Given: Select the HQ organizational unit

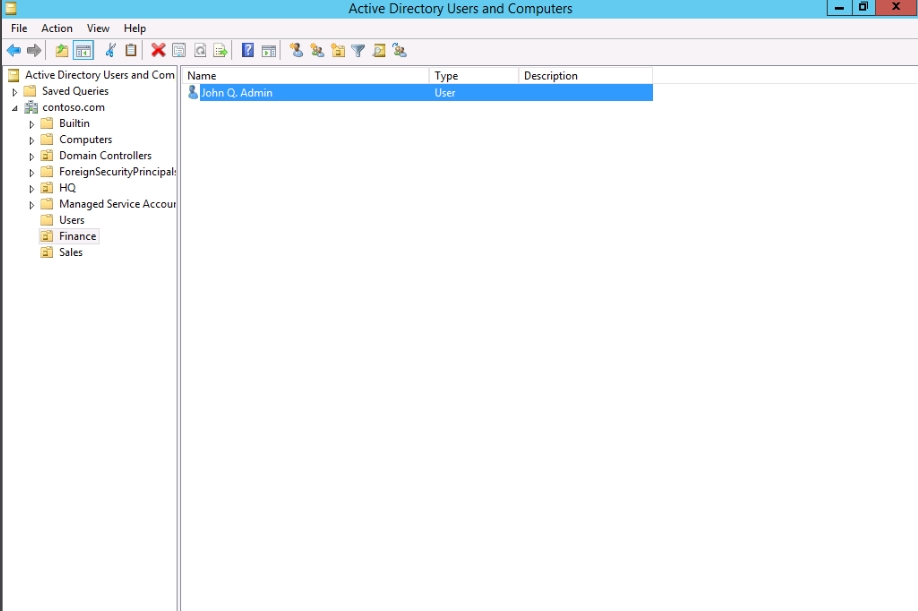Looking at the screenshot, I should [x=67, y=188].
